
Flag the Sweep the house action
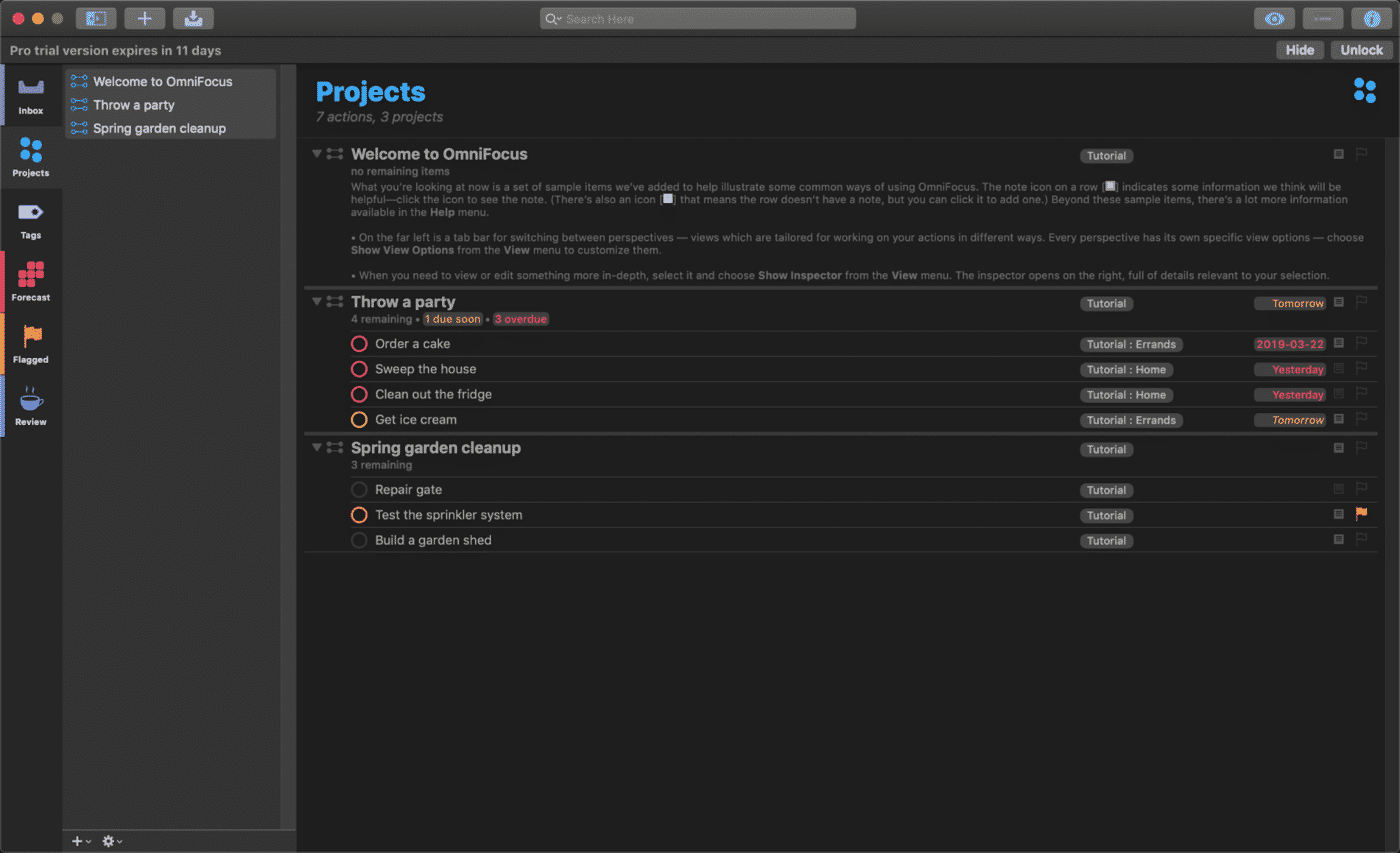1361,368
